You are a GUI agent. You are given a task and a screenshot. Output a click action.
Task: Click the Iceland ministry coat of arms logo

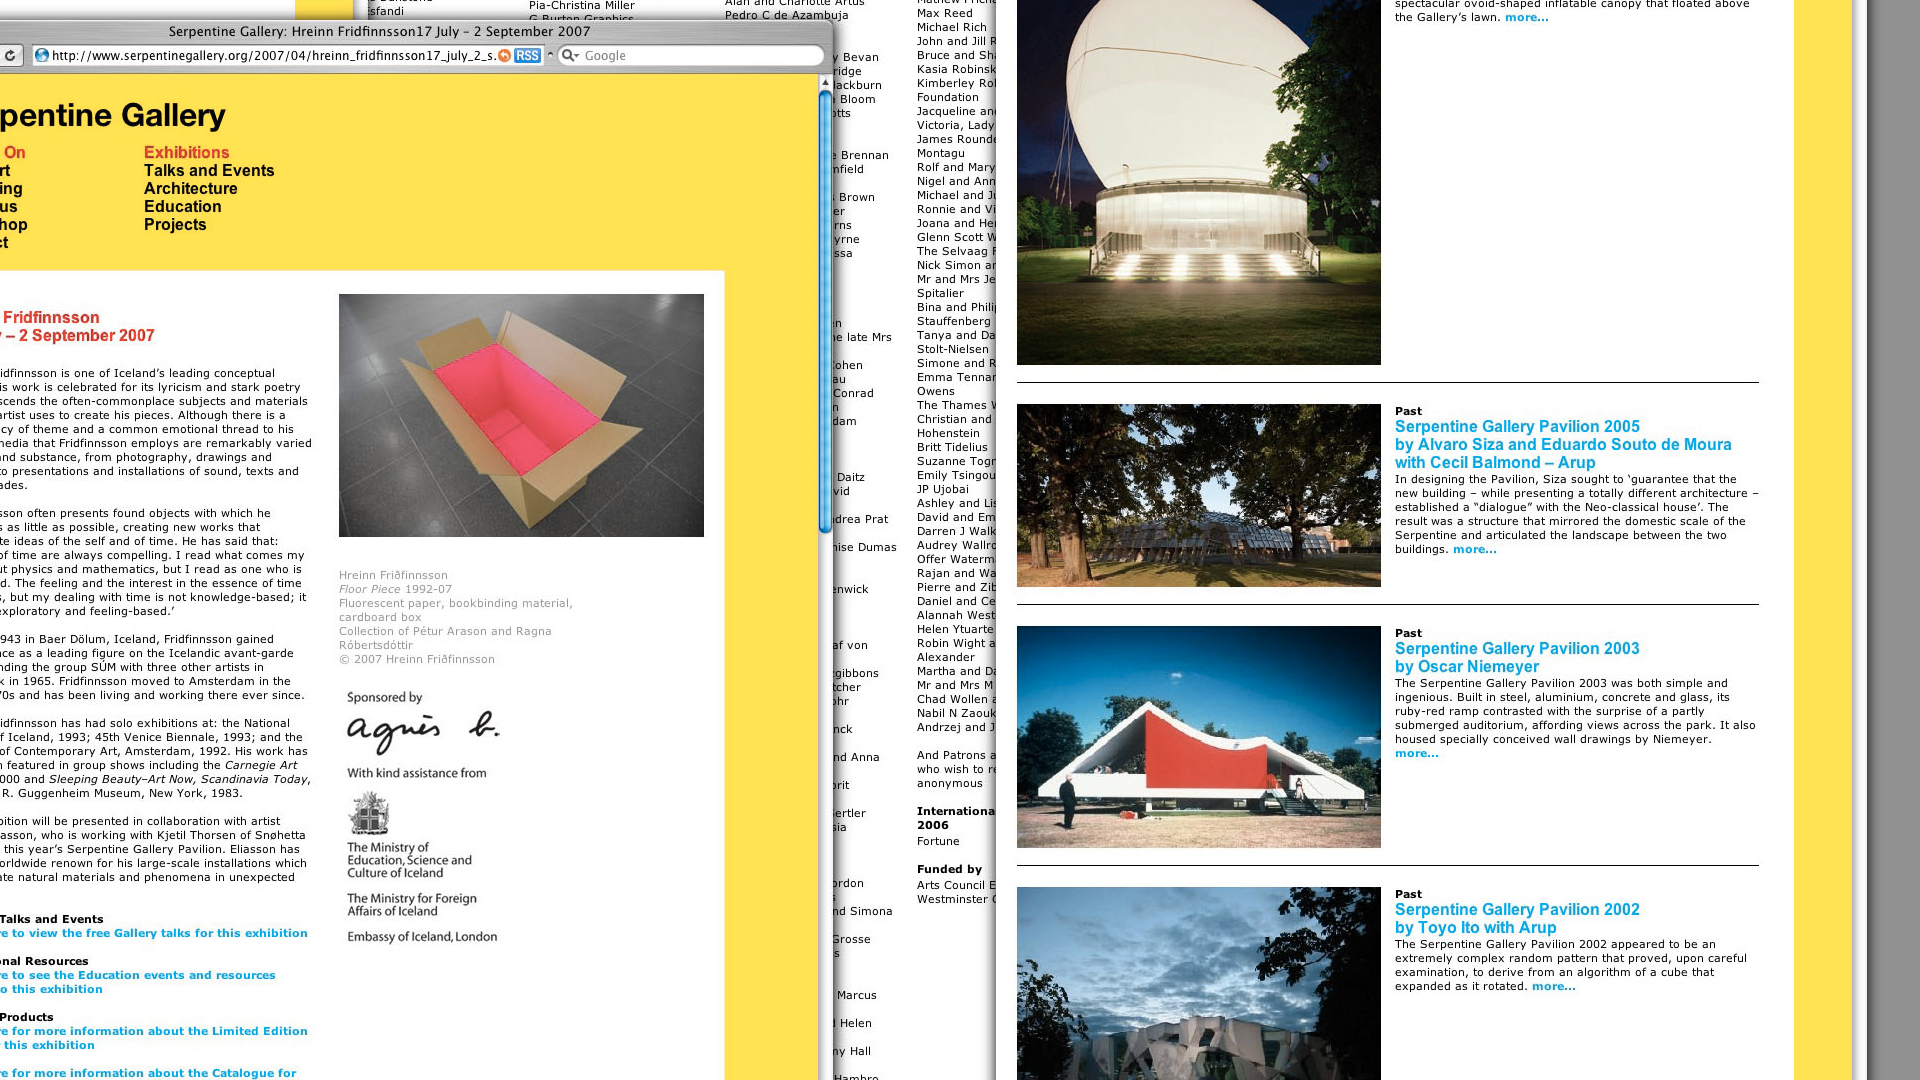pos(368,814)
